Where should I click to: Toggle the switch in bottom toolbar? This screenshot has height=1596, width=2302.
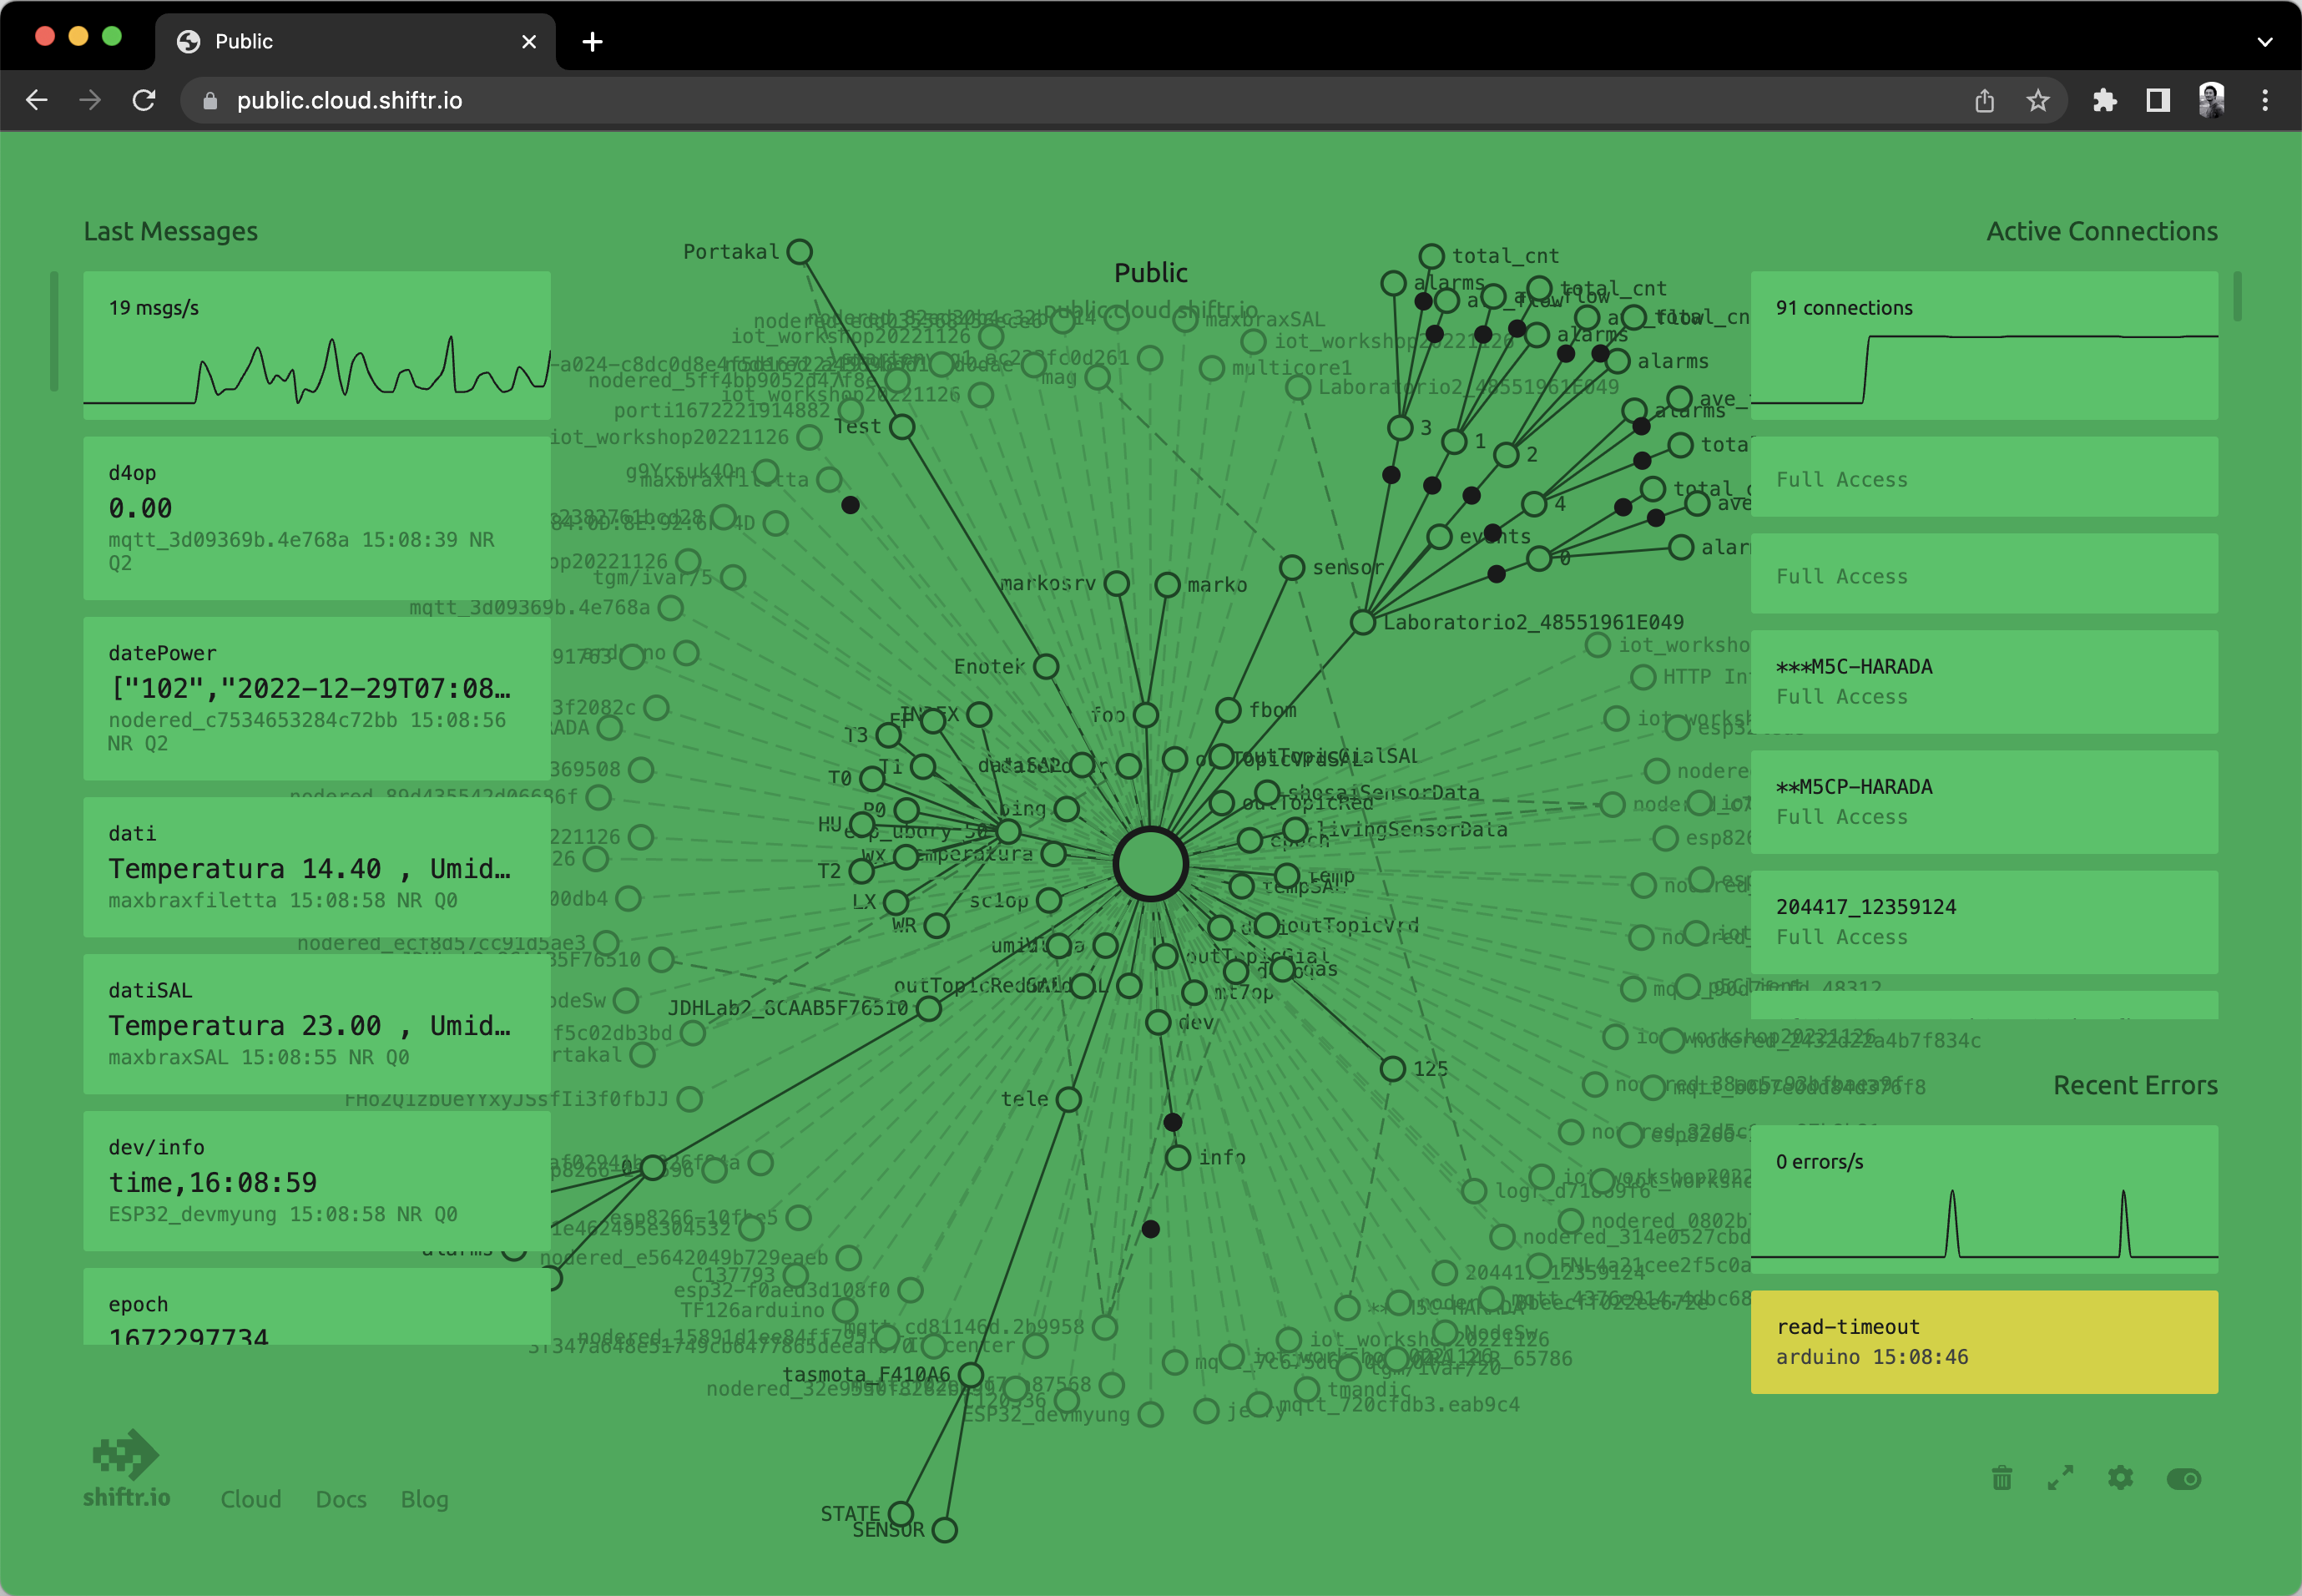[x=2184, y=1479]
